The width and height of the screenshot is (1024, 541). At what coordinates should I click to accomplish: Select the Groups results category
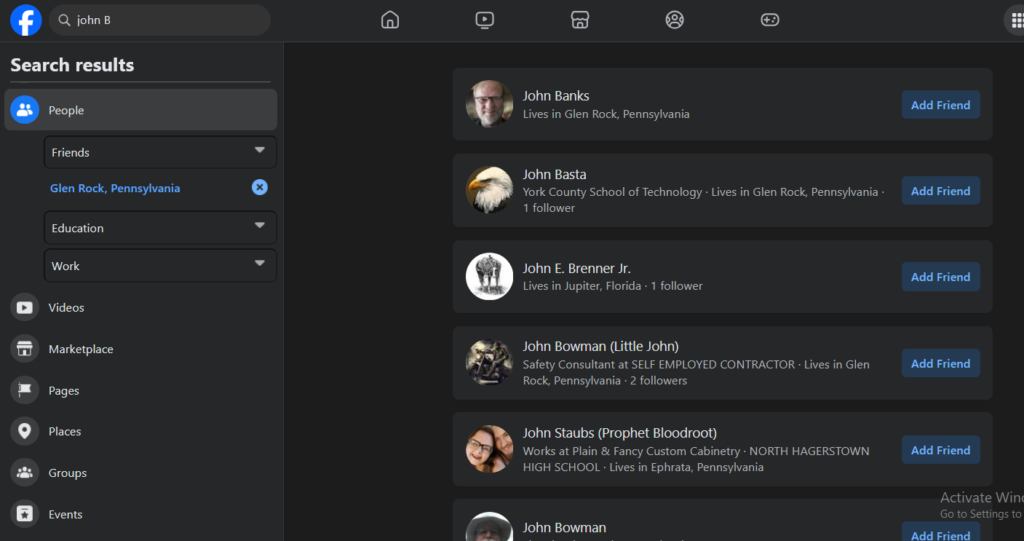point(141,472)
